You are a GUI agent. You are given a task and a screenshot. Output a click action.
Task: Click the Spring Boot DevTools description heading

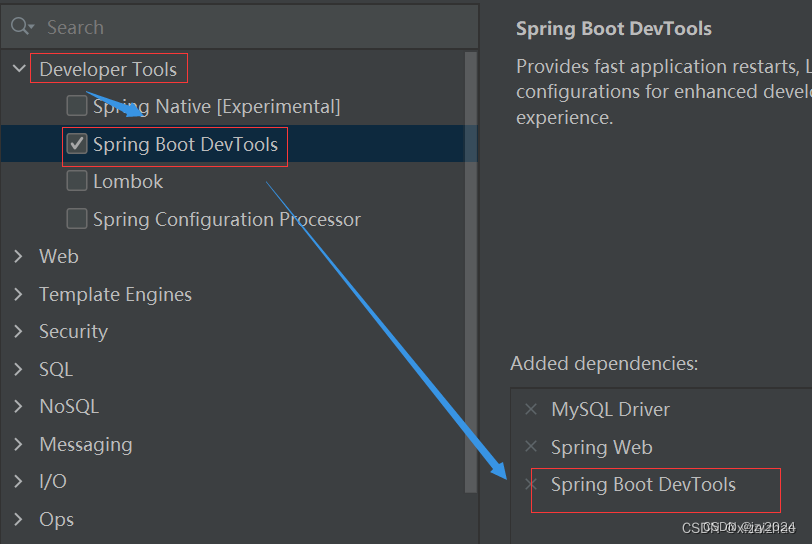tap(614, 28)
